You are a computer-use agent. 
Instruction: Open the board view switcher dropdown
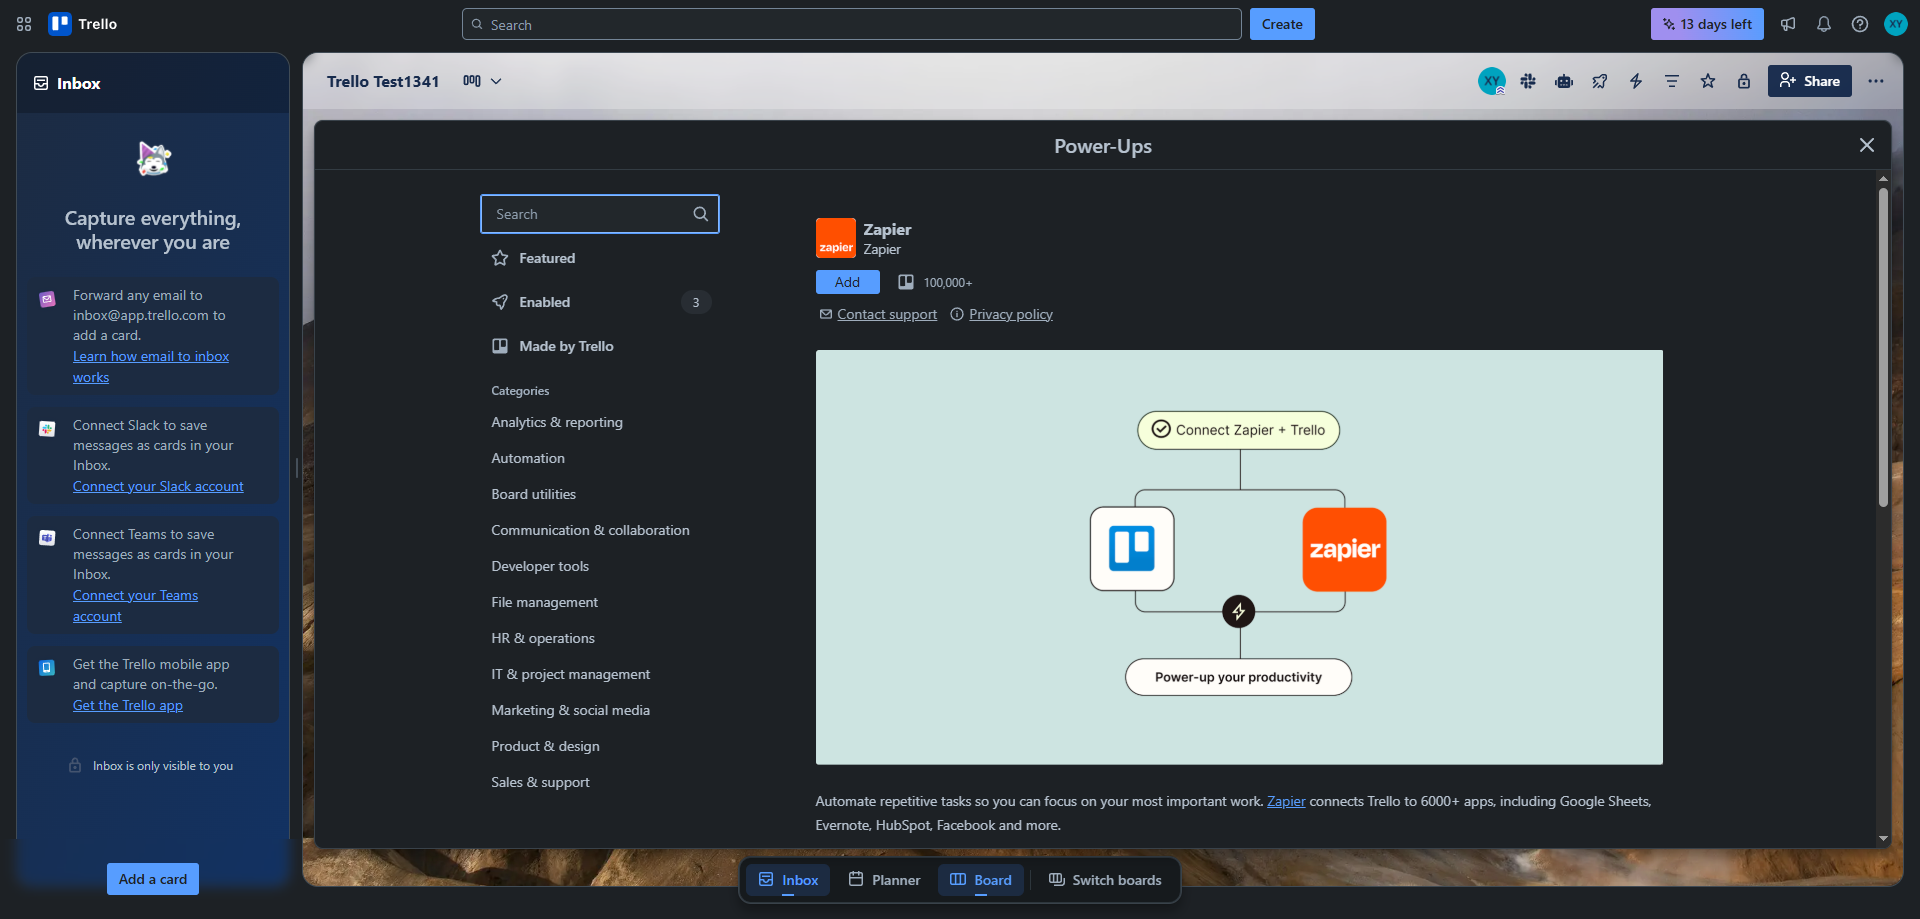[x=482, y=81]
